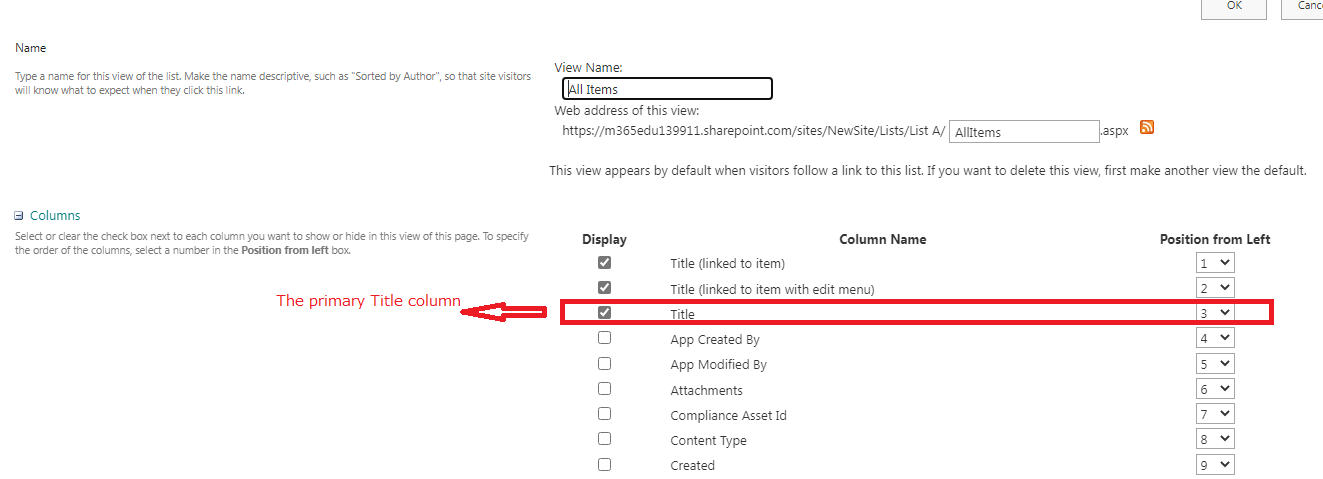
Task: Enable Content Type column display
Action: [x=604, y=439]
